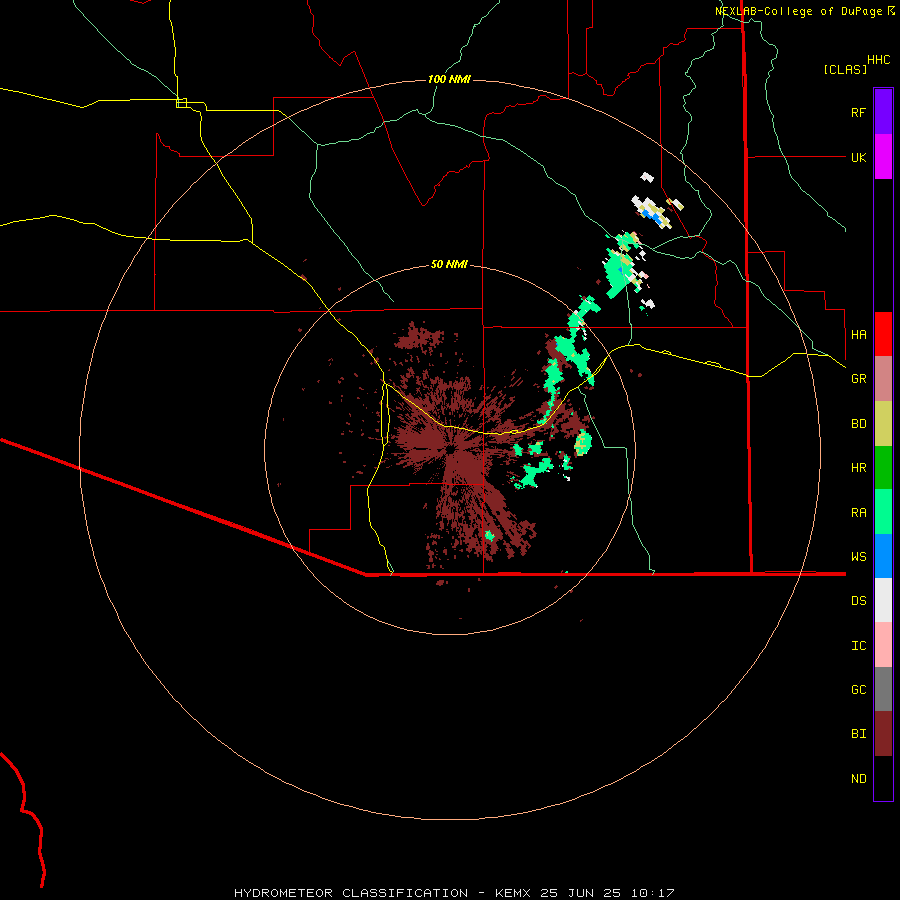Click the DS white color swatch
Viewport: 900px width, 900px height.
[883, 600]
